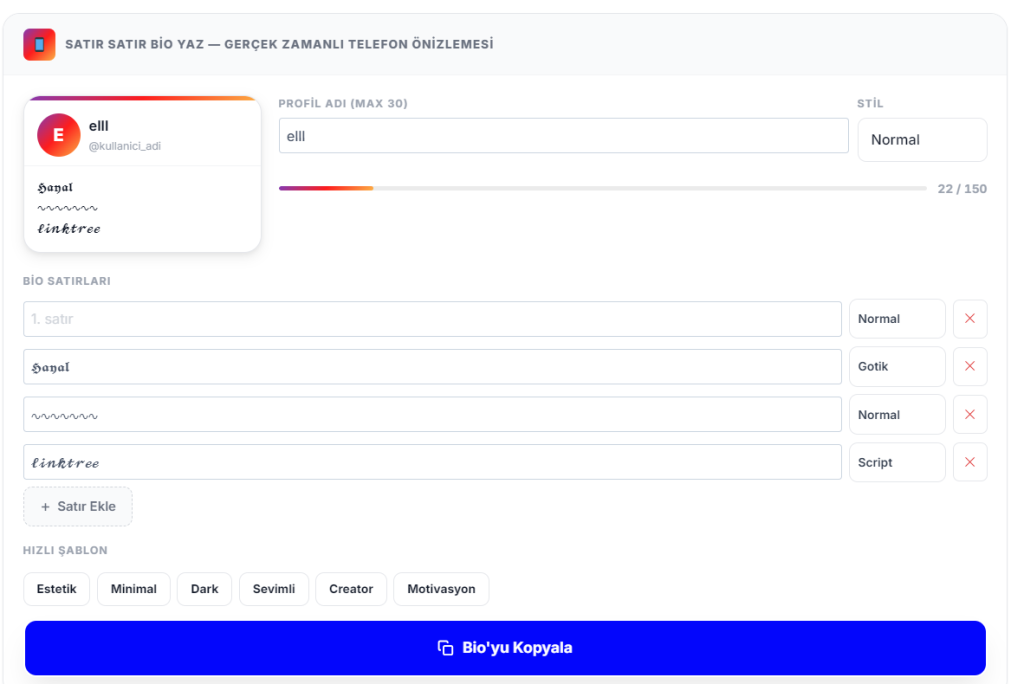Choose the Sevimli template
The height and width of the screenshot is (684, 1024).
click(x=274, y=589)
